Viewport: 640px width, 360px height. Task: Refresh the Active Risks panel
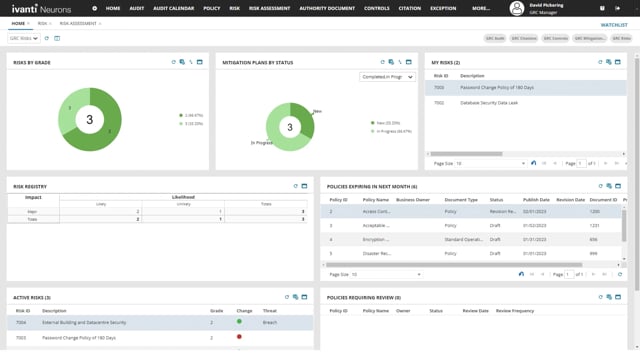tap(287, 297)
